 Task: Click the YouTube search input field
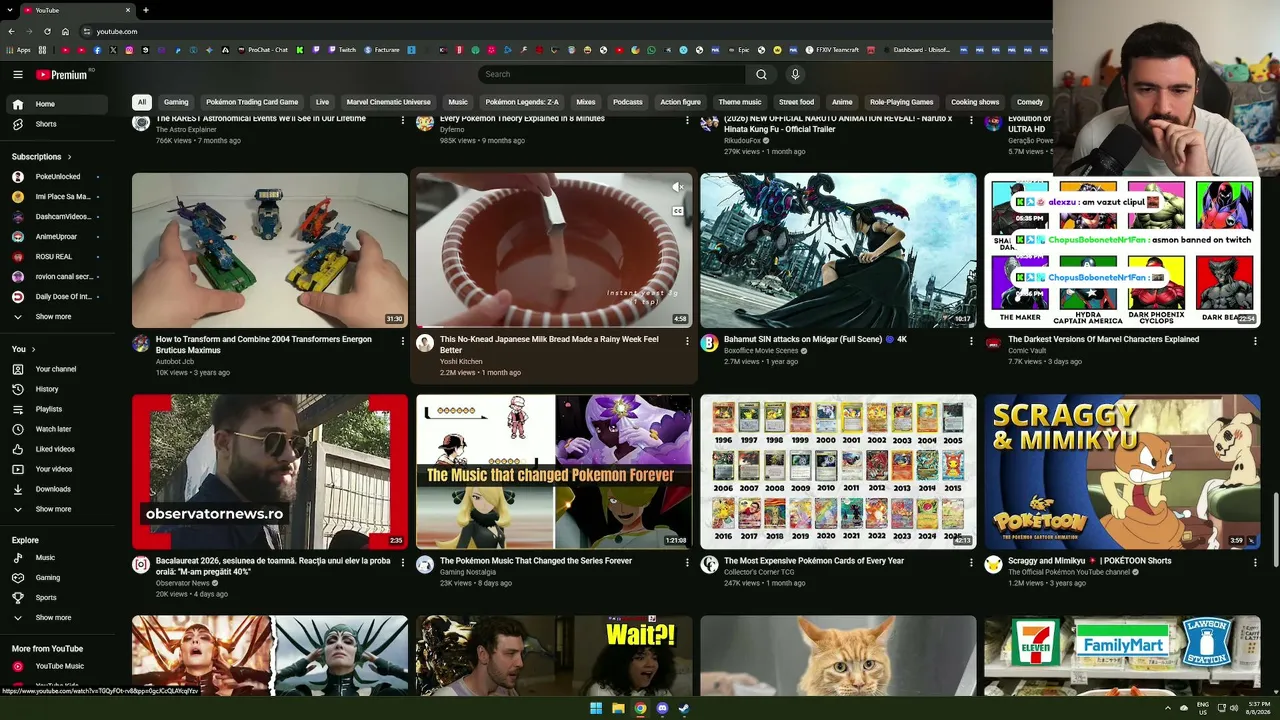(x=612, y=74)
